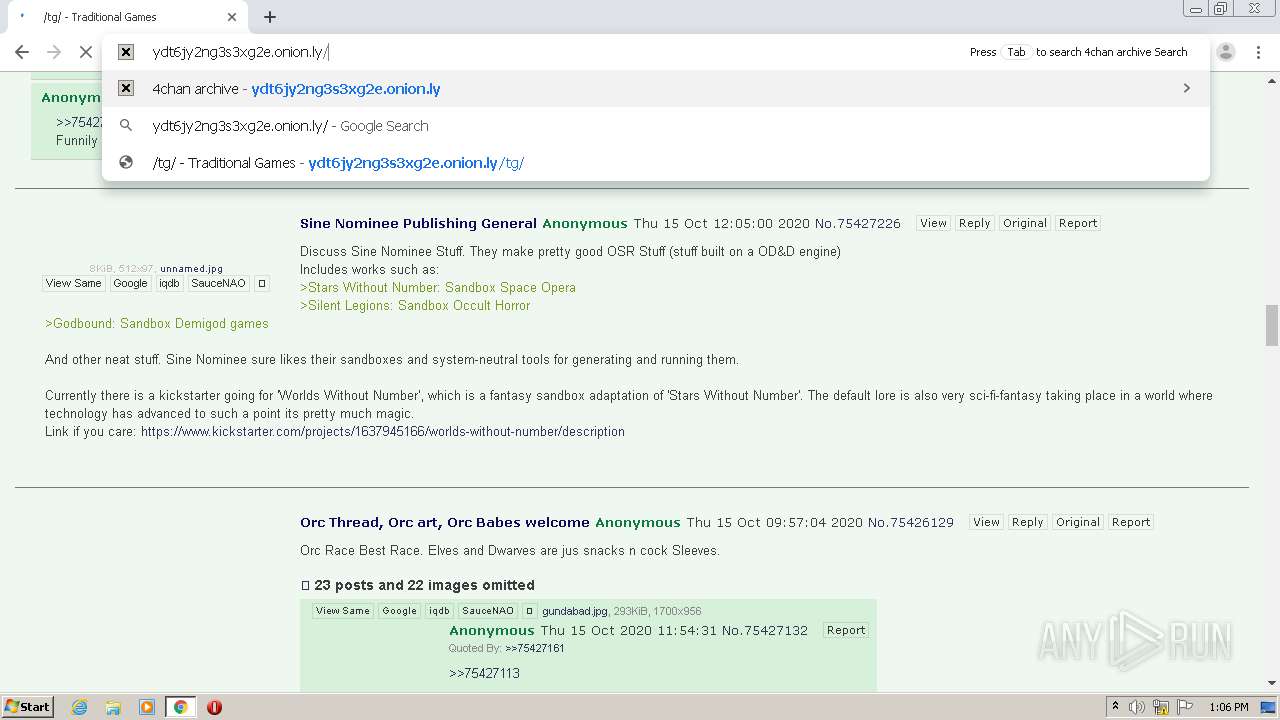Click View Same for gundabad.jpg
Image resolution: width=1280 pixels, height=720 pixels.
tap(343, 611)
